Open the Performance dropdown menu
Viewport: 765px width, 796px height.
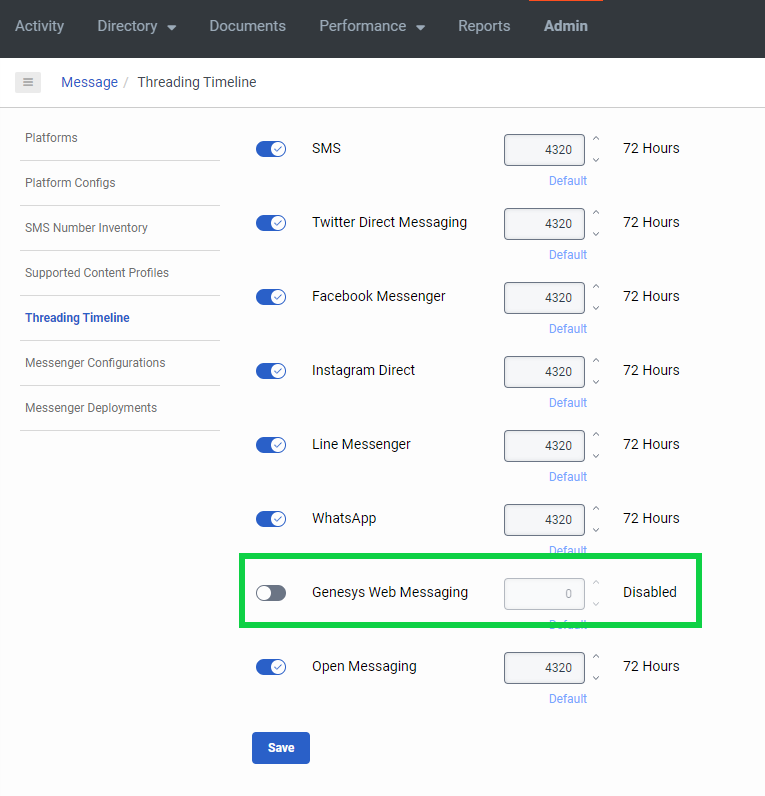tap(371, 26)
